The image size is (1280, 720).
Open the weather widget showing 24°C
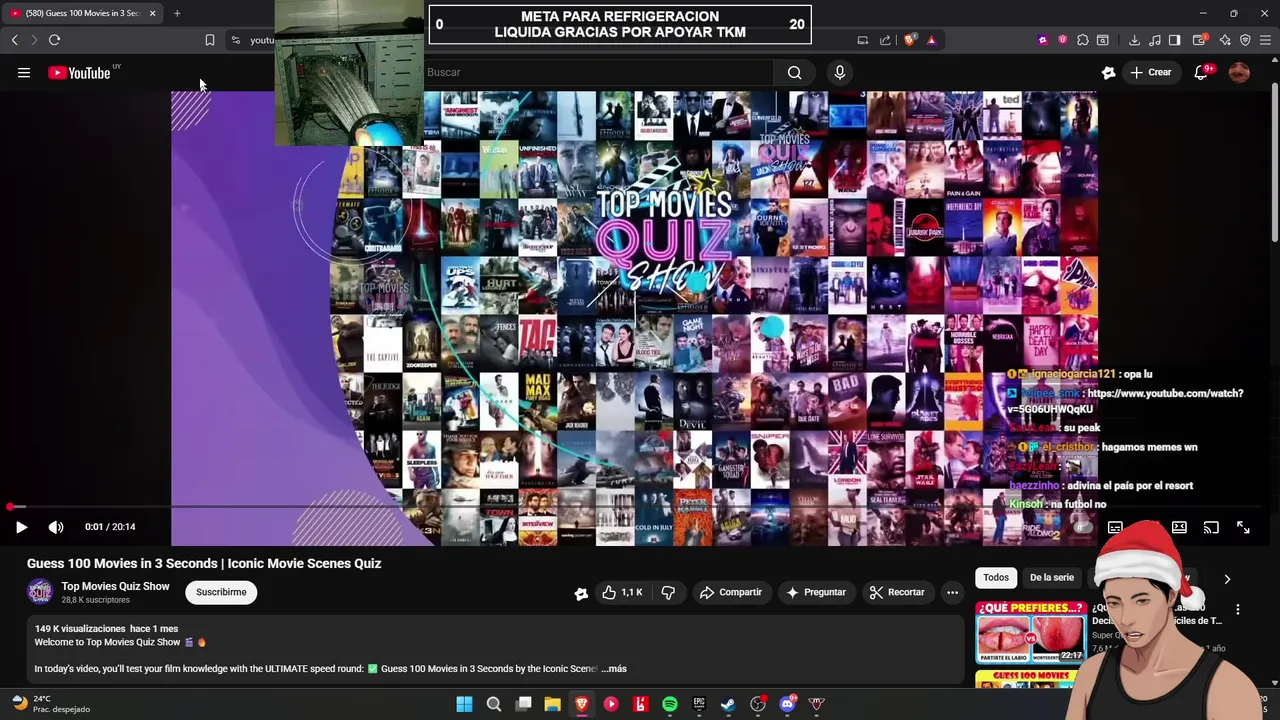point(50,704)
